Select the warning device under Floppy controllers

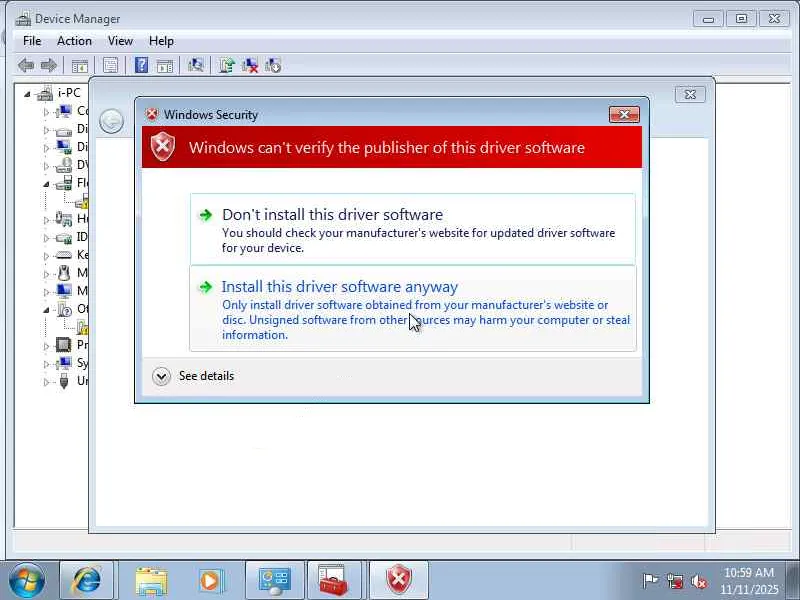click(82, 202)
